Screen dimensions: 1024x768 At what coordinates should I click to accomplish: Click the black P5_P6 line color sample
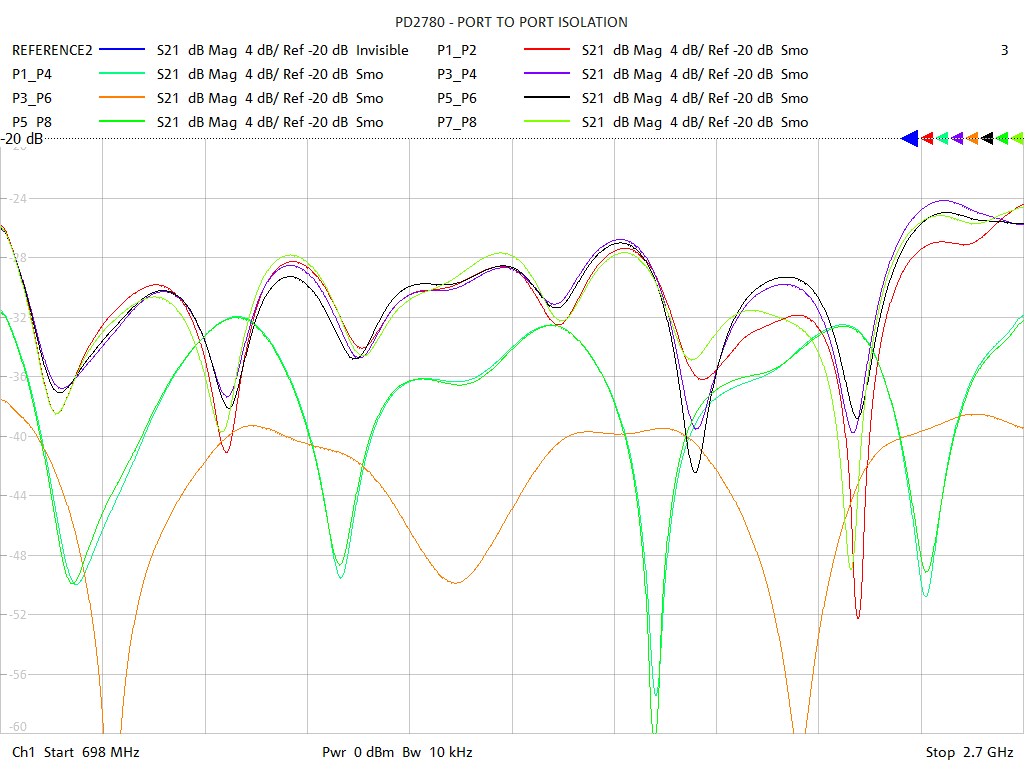(547, 98)
